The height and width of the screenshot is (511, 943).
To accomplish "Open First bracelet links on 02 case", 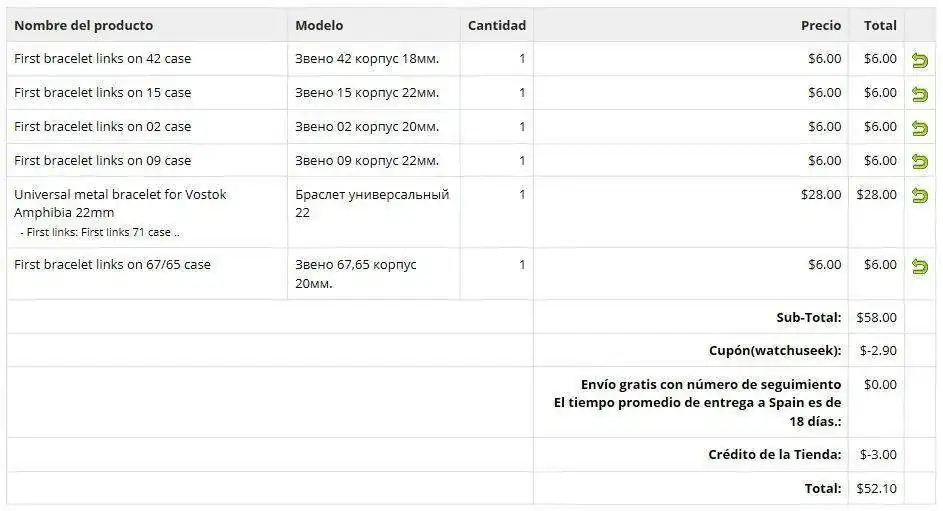I will tap(102, 127).
